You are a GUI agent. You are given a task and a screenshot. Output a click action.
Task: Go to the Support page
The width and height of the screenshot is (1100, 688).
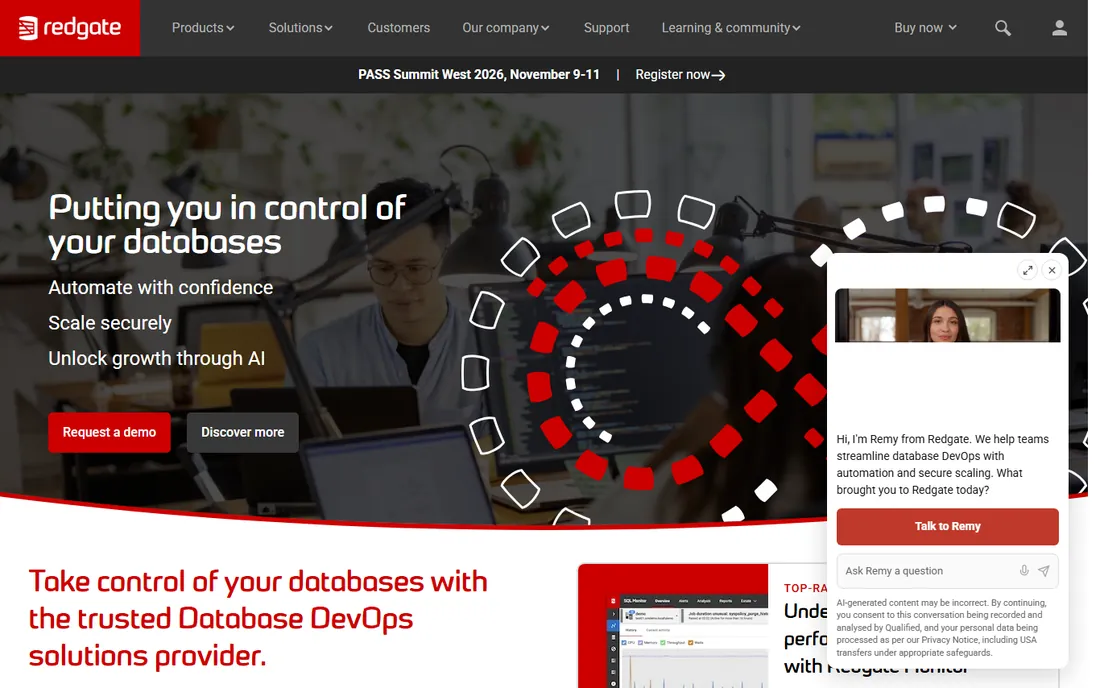coord(606,28)
